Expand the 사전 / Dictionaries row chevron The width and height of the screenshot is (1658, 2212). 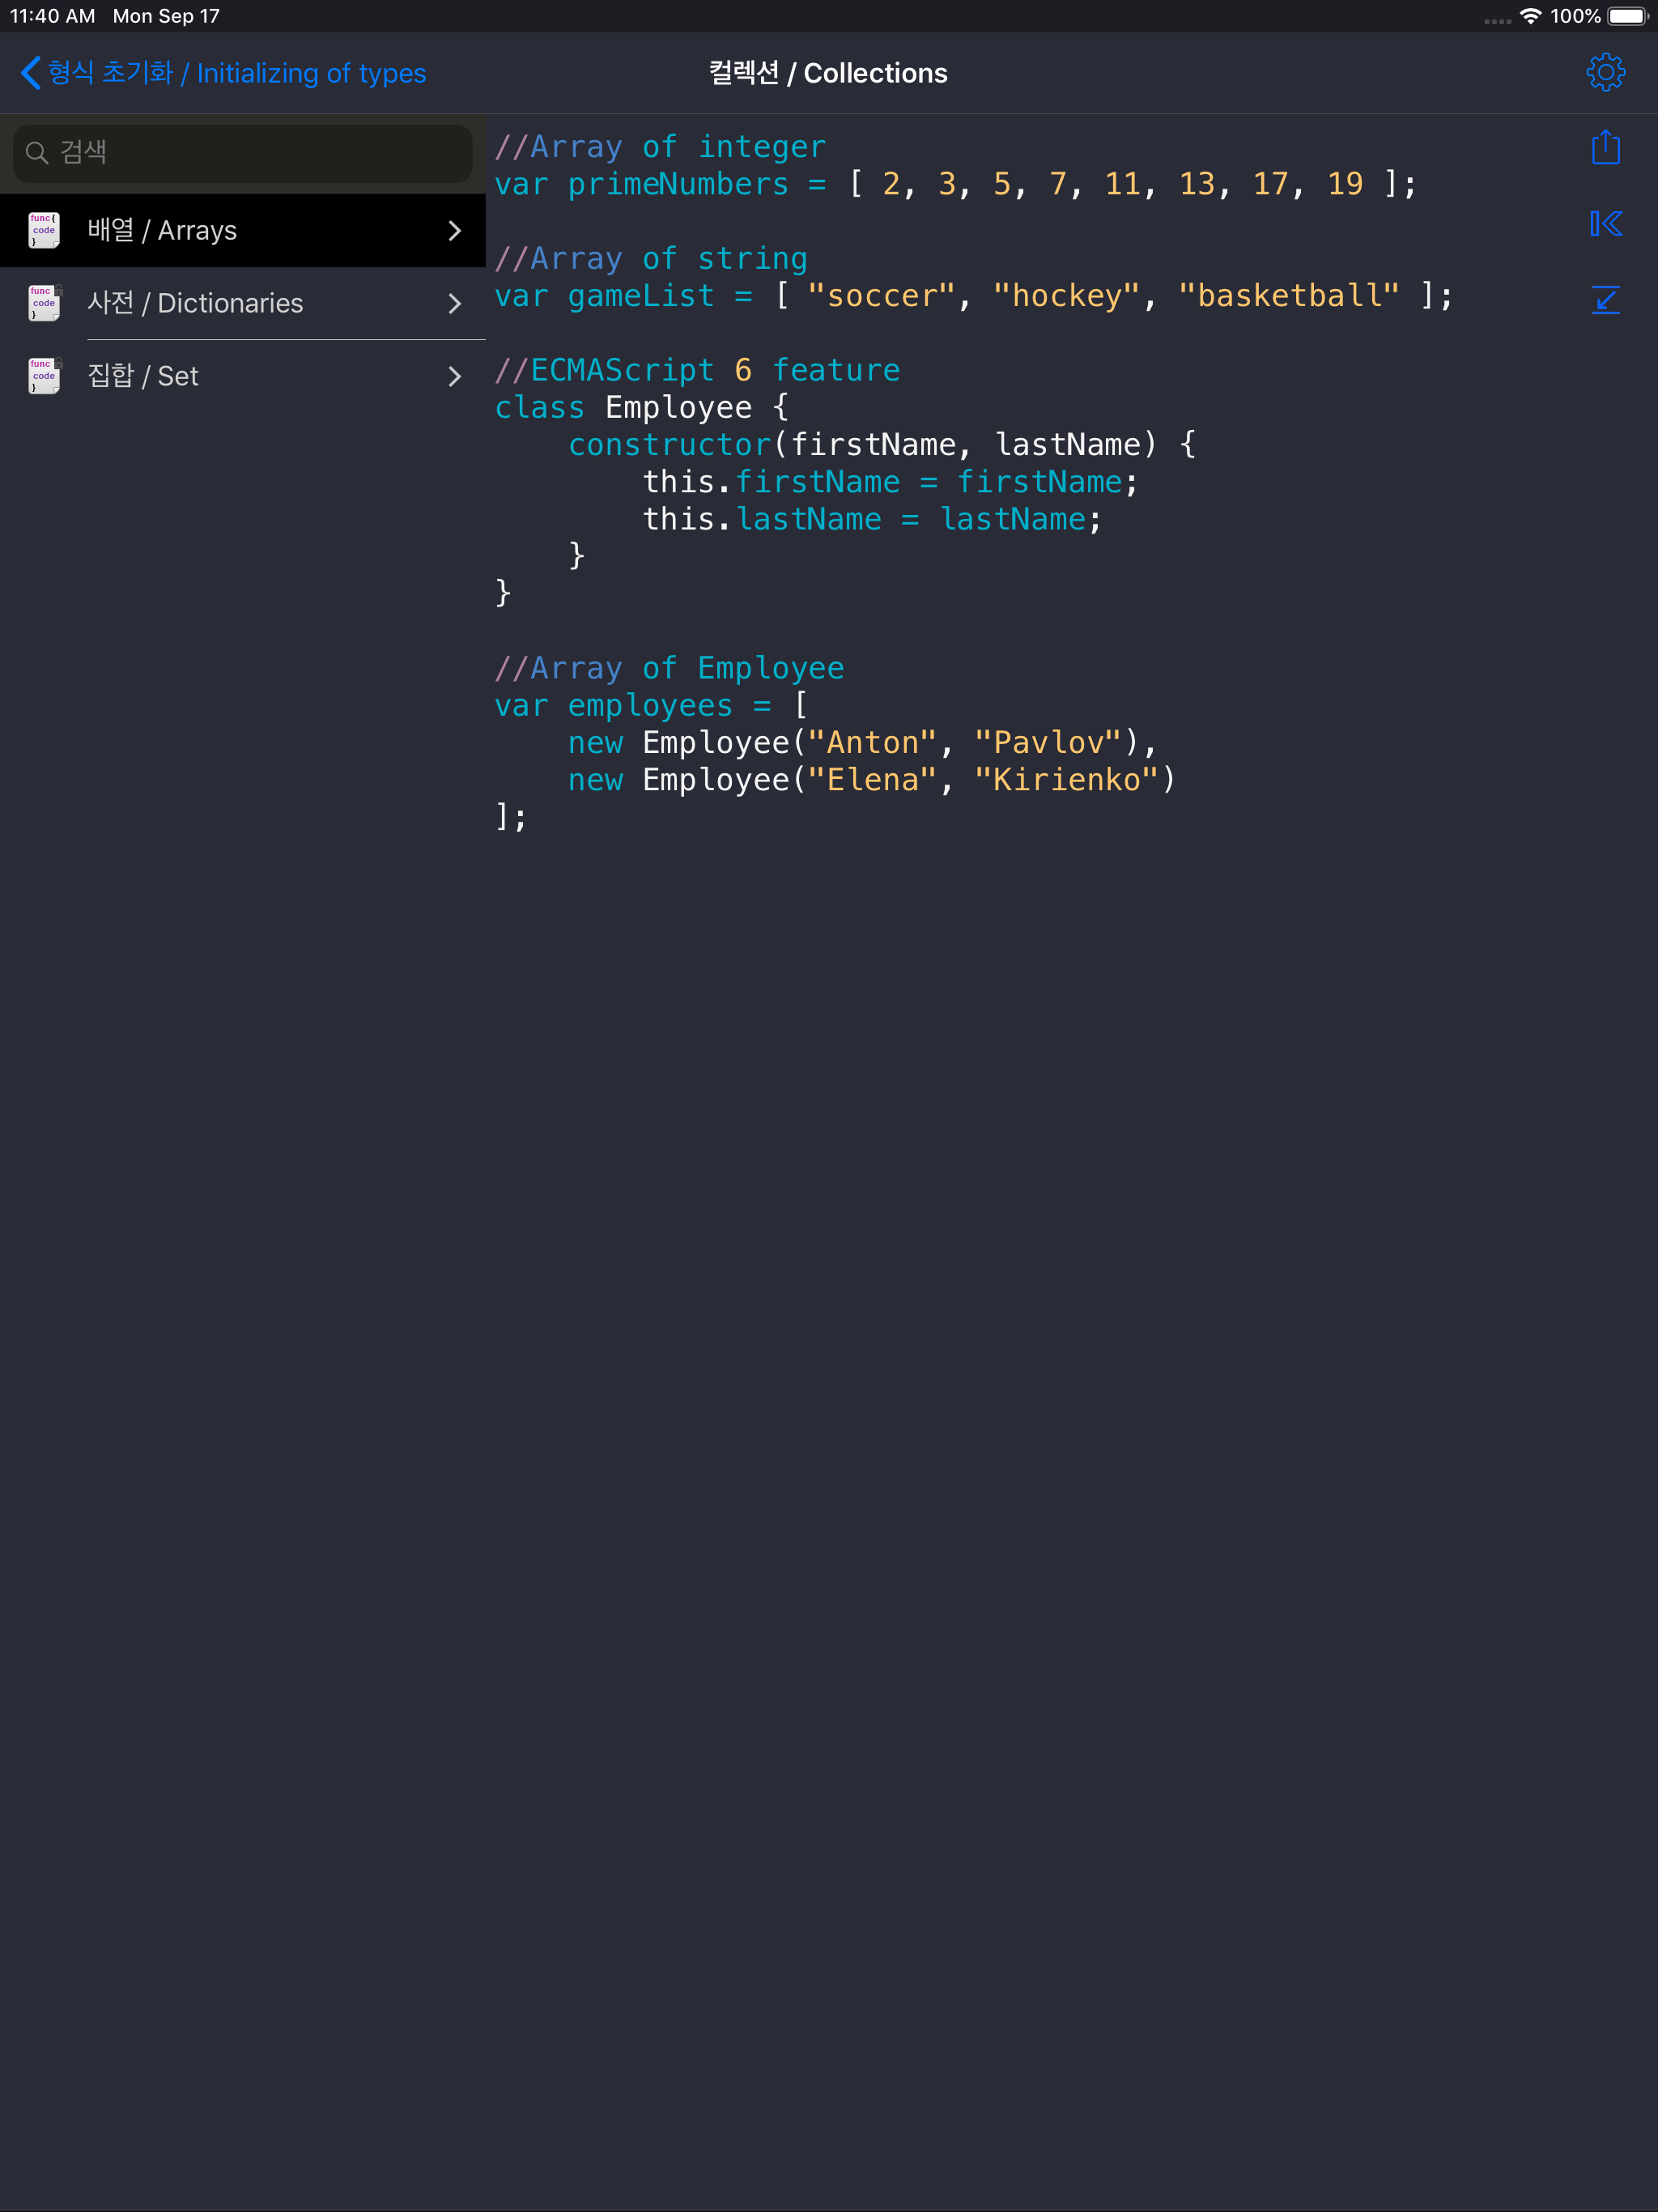point(455,303)
